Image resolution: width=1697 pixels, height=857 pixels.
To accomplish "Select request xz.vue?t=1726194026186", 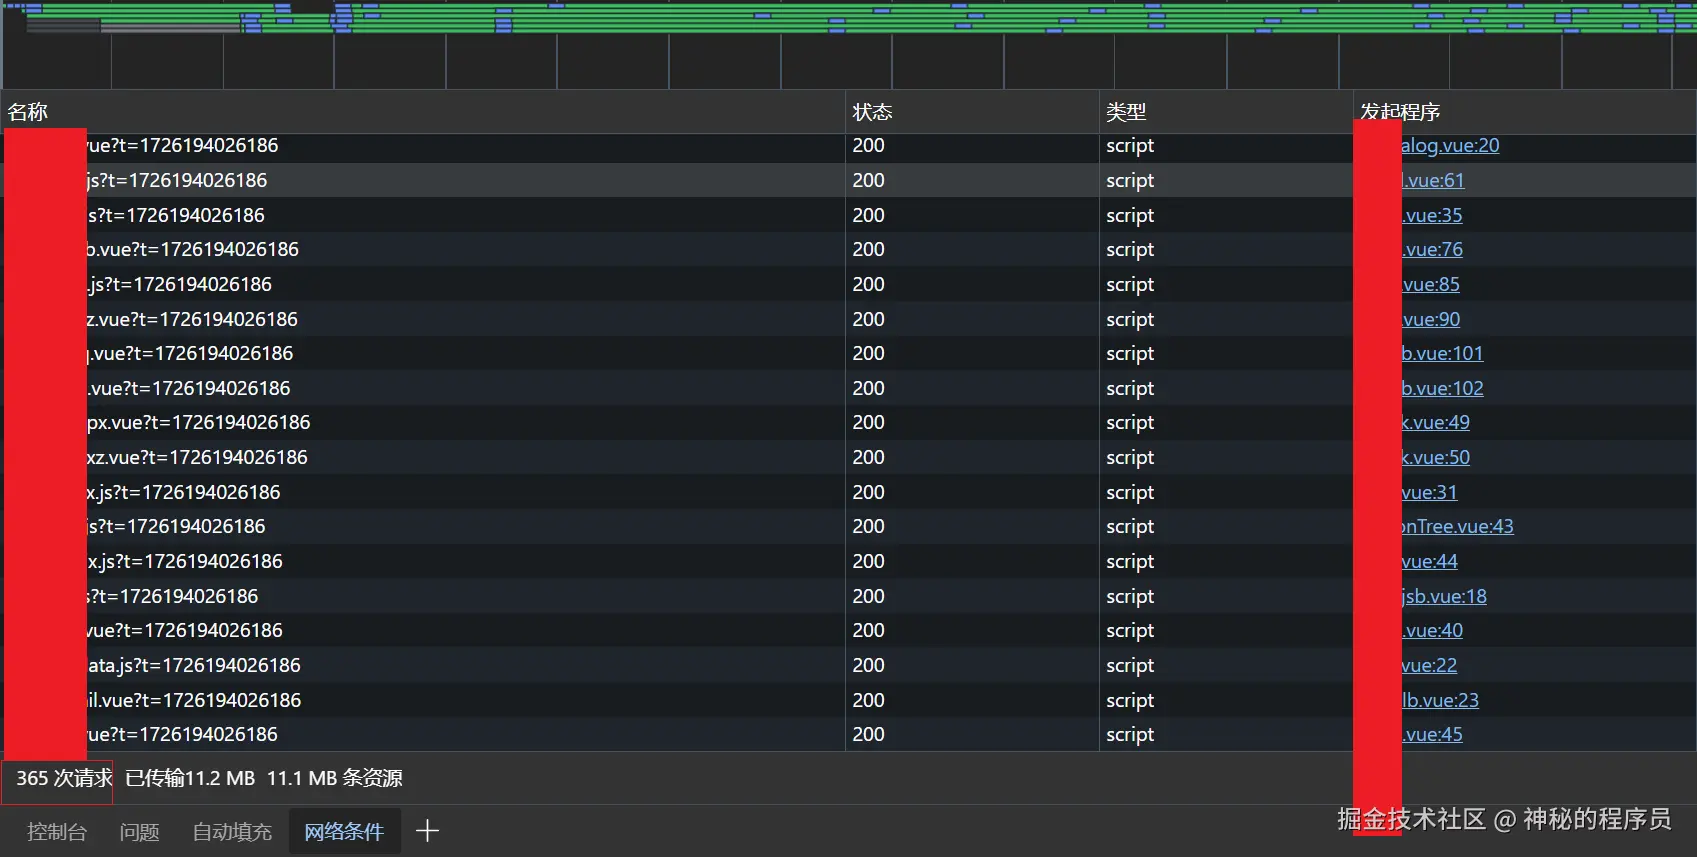I will (198, 458).
